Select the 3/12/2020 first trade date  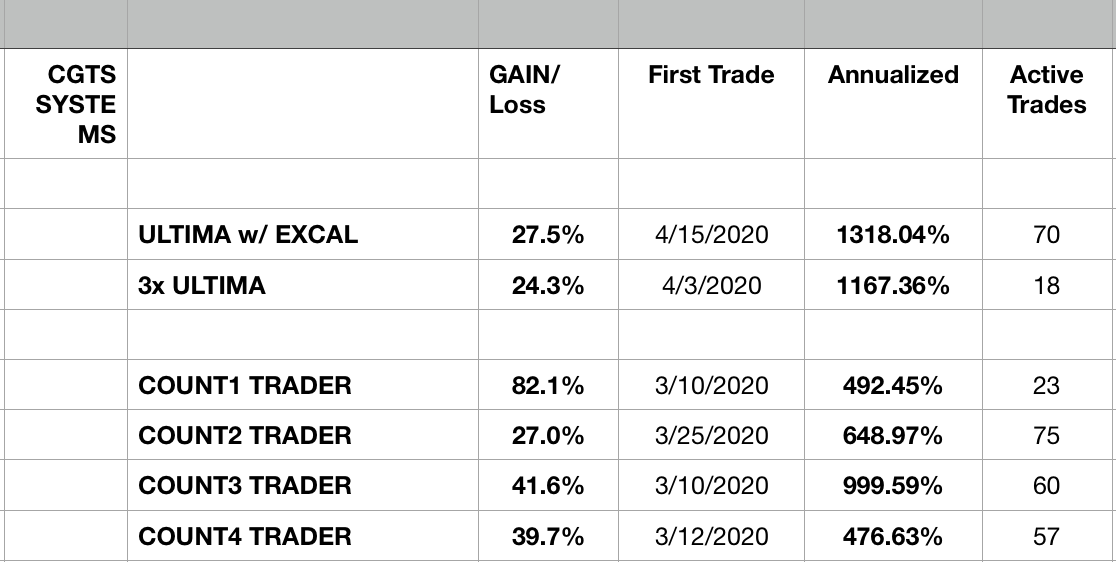coord(711,537)
